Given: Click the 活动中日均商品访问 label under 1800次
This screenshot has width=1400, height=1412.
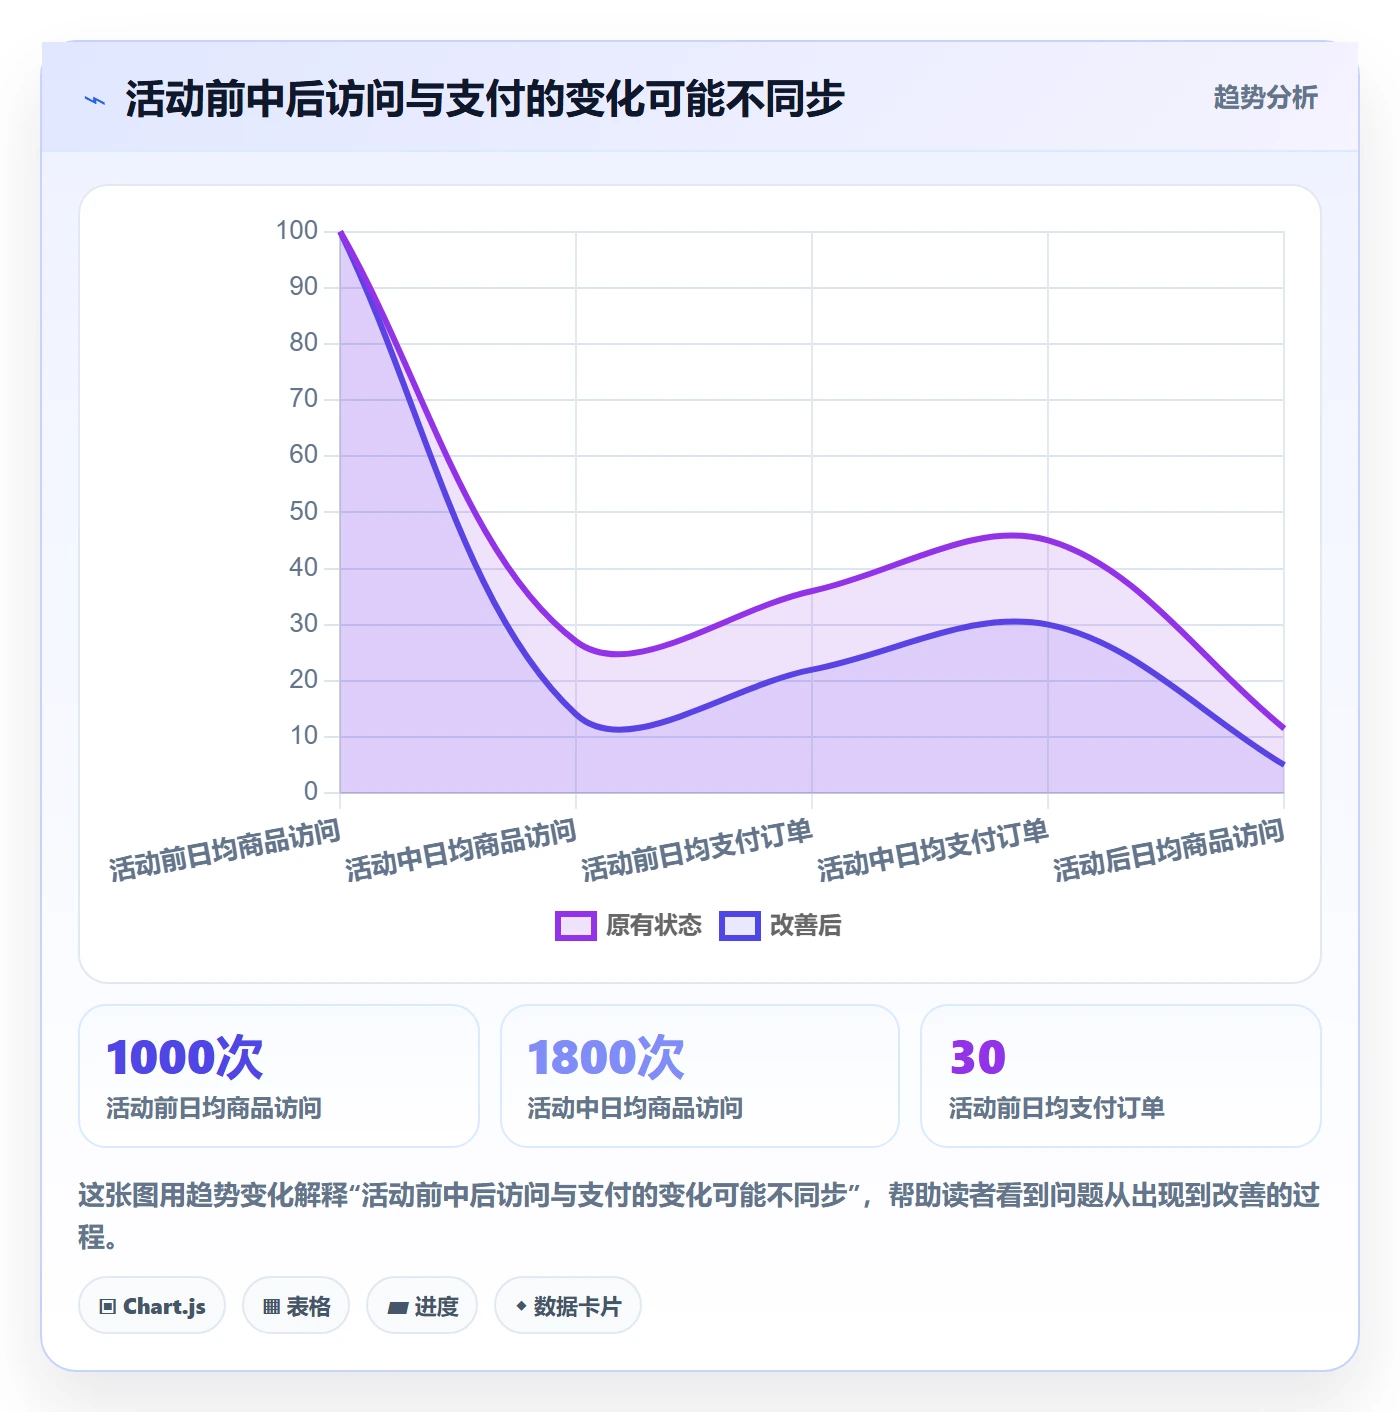Looking at the screenshot, I should point(634,1108).
